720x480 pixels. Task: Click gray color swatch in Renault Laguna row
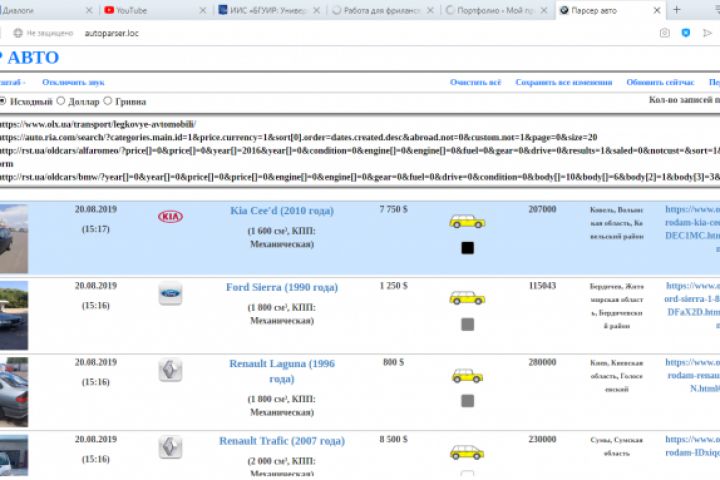[467, 401]
